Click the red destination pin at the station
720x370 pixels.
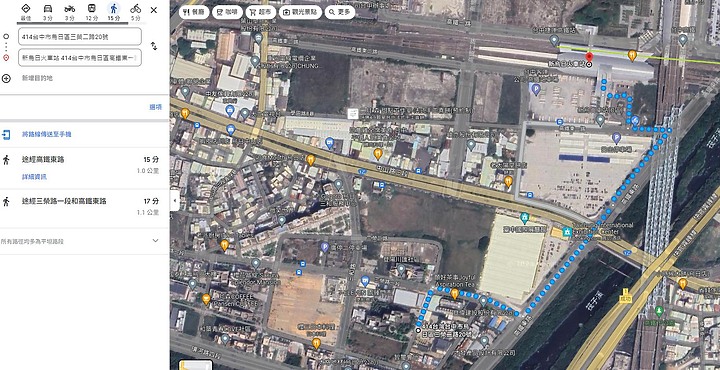click(x=589, y=58)
